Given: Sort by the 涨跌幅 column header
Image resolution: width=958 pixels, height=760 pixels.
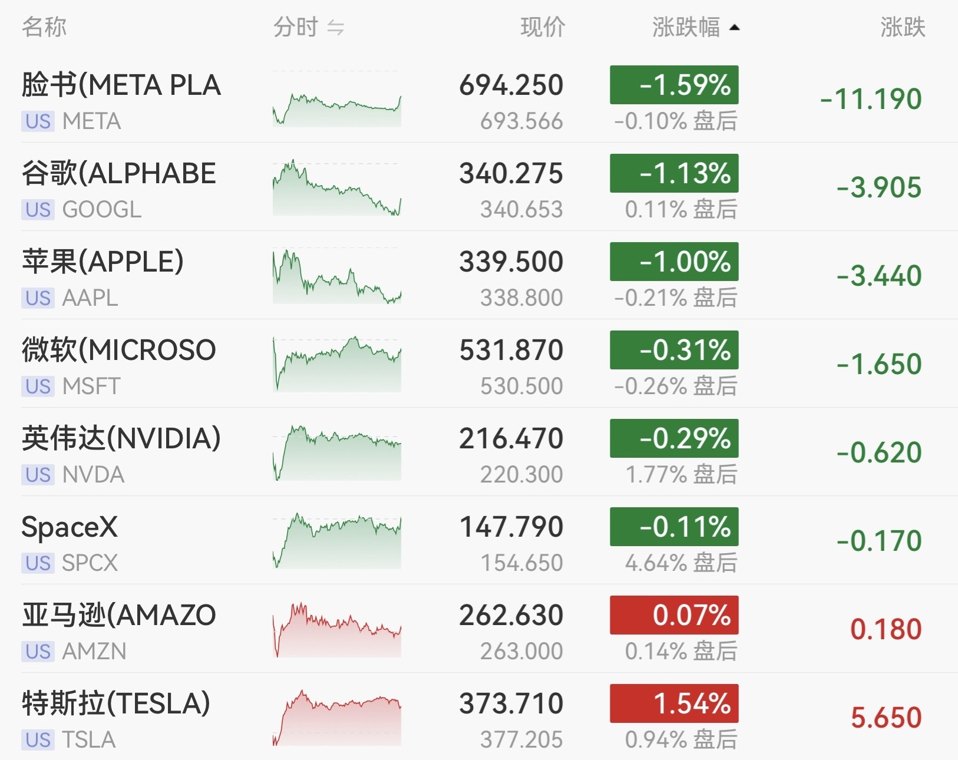Looking at the screenshot, I should 686,27.
